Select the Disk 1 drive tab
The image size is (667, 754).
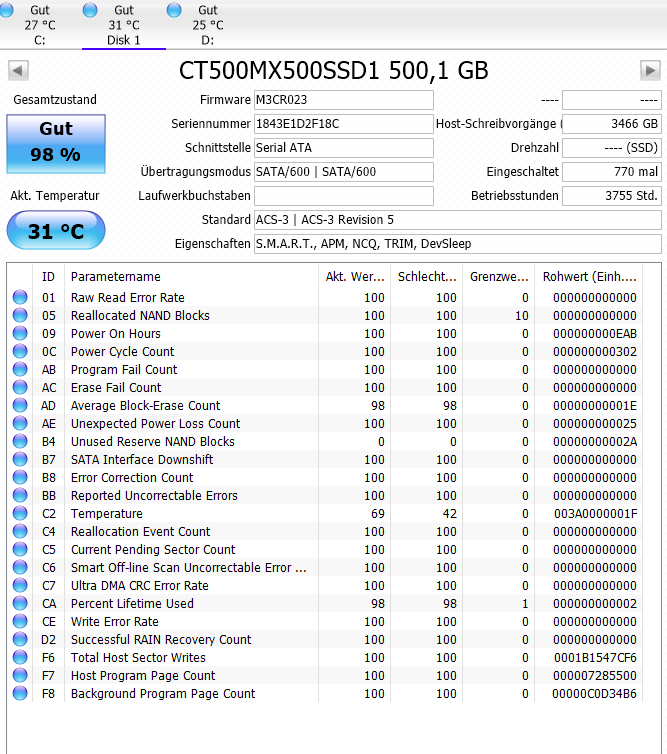click(124, 25)
